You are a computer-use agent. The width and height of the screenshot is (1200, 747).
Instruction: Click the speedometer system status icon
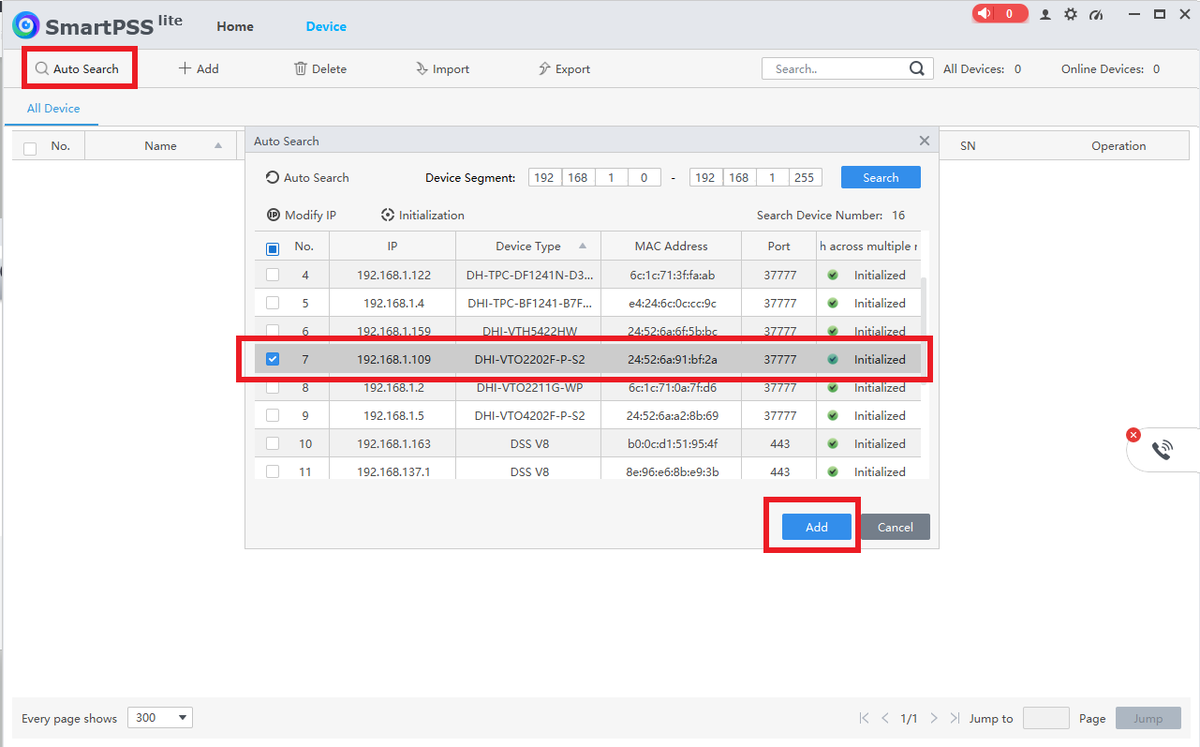coord(1096,15)
